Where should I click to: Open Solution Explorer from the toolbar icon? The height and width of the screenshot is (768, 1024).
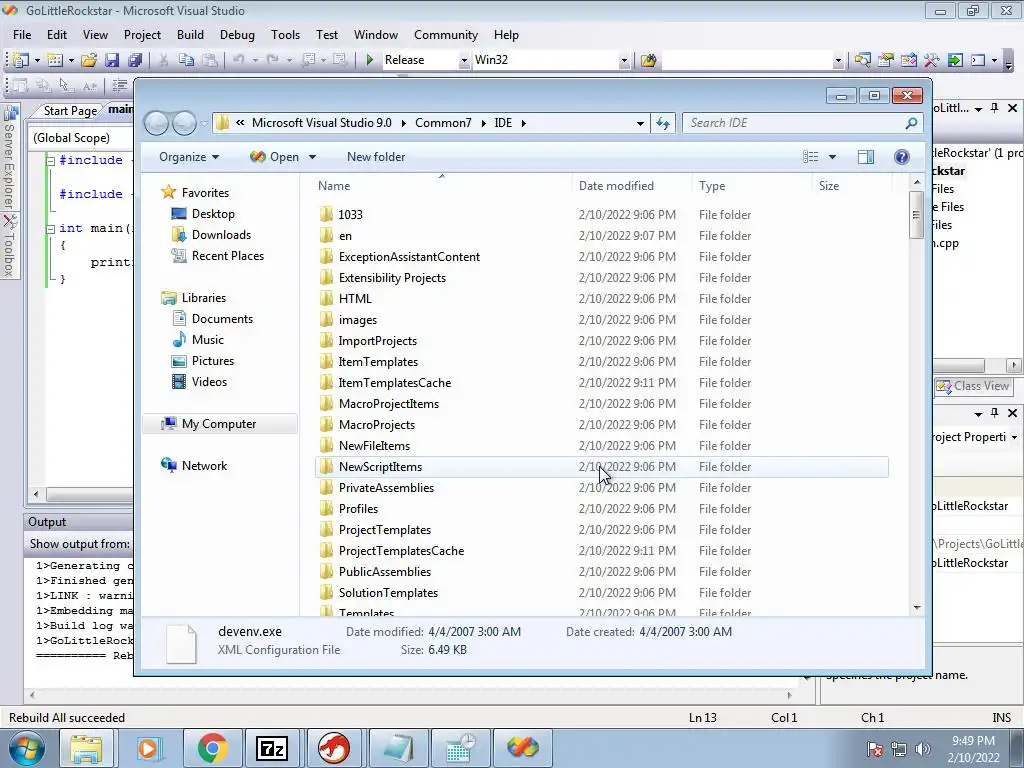click(x=862, y=60)
